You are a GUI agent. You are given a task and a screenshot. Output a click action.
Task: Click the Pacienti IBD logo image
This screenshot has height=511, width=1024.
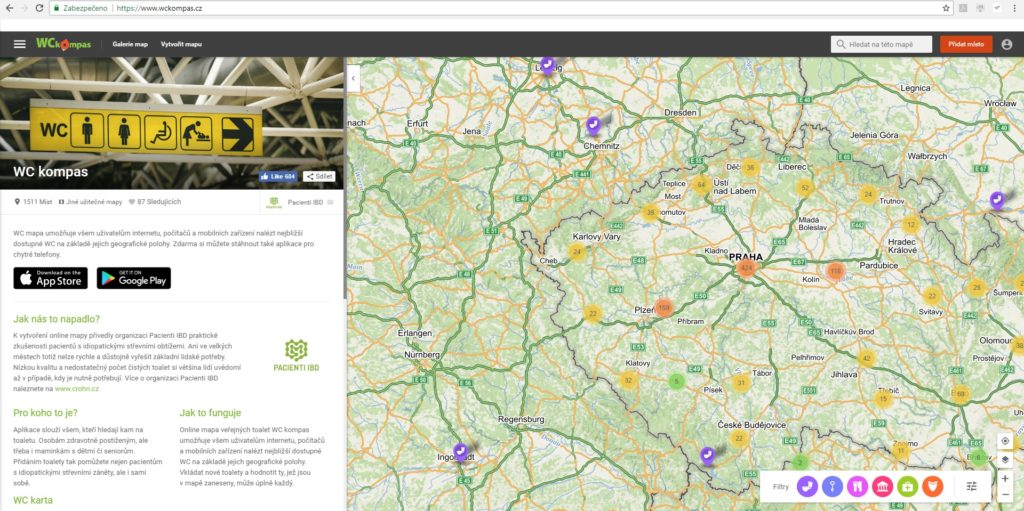coord(296,356)
